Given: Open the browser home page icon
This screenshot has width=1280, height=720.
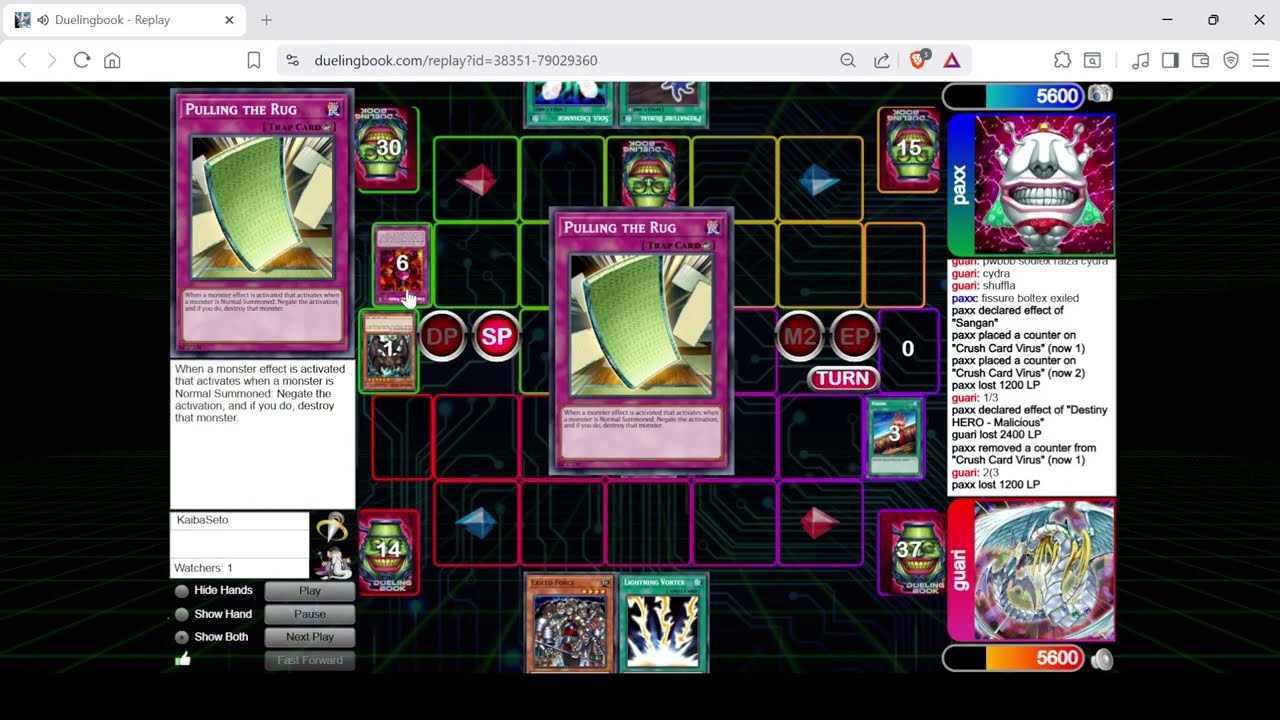Looking at the screenshot, I should (x=112, y=60).
